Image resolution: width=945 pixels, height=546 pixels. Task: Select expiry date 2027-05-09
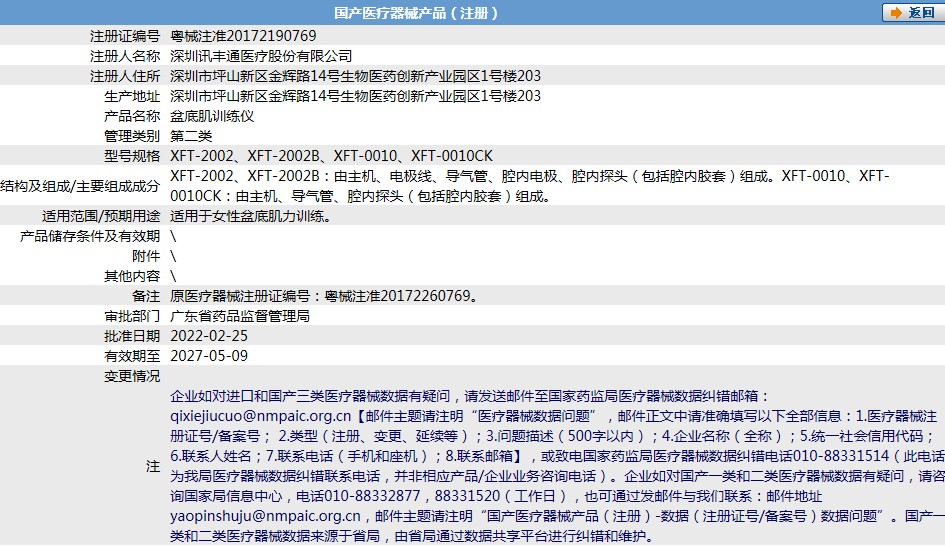(209, 356)
